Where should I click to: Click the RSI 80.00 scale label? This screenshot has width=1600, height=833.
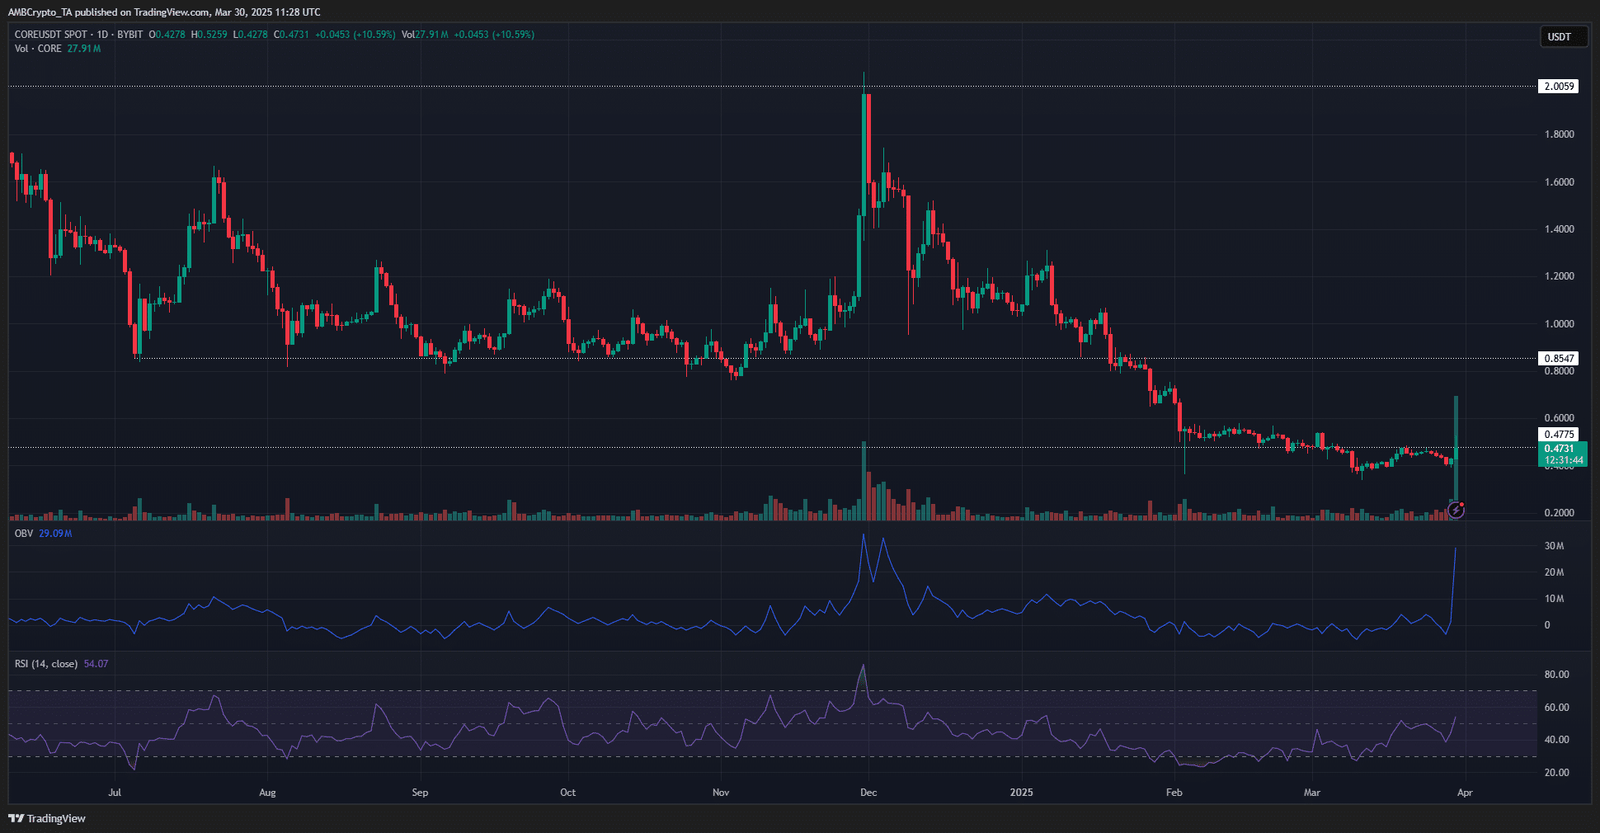pos(1558,674)
